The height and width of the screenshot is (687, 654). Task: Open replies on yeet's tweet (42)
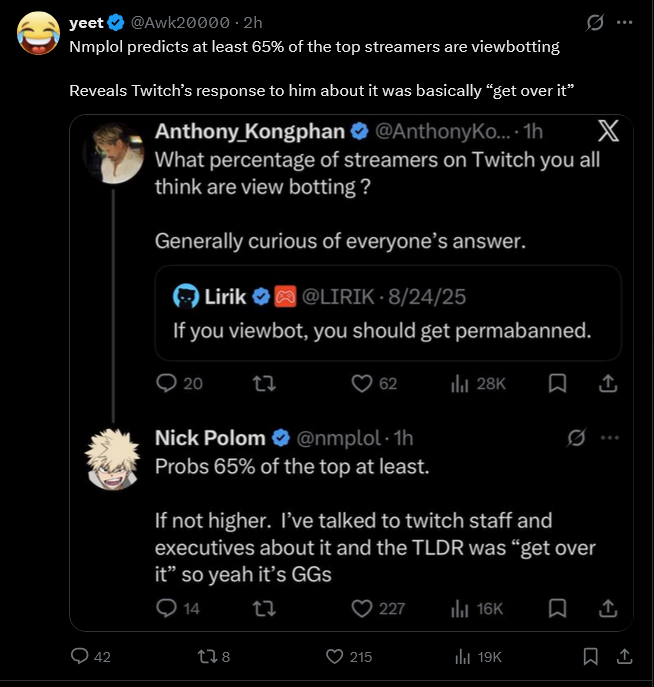79,657
